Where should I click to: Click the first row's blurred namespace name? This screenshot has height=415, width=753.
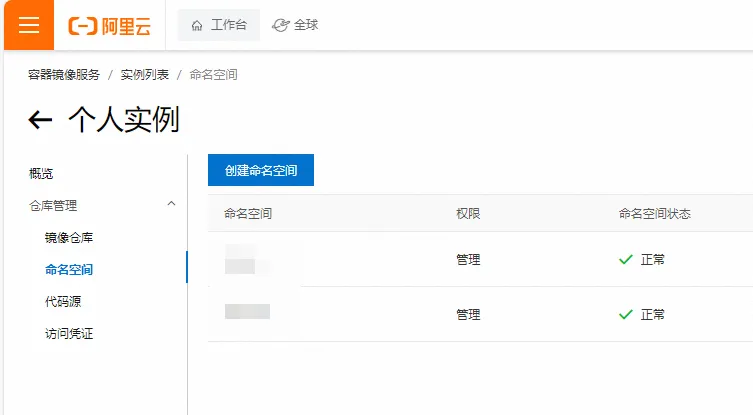(x=241, y=259)
